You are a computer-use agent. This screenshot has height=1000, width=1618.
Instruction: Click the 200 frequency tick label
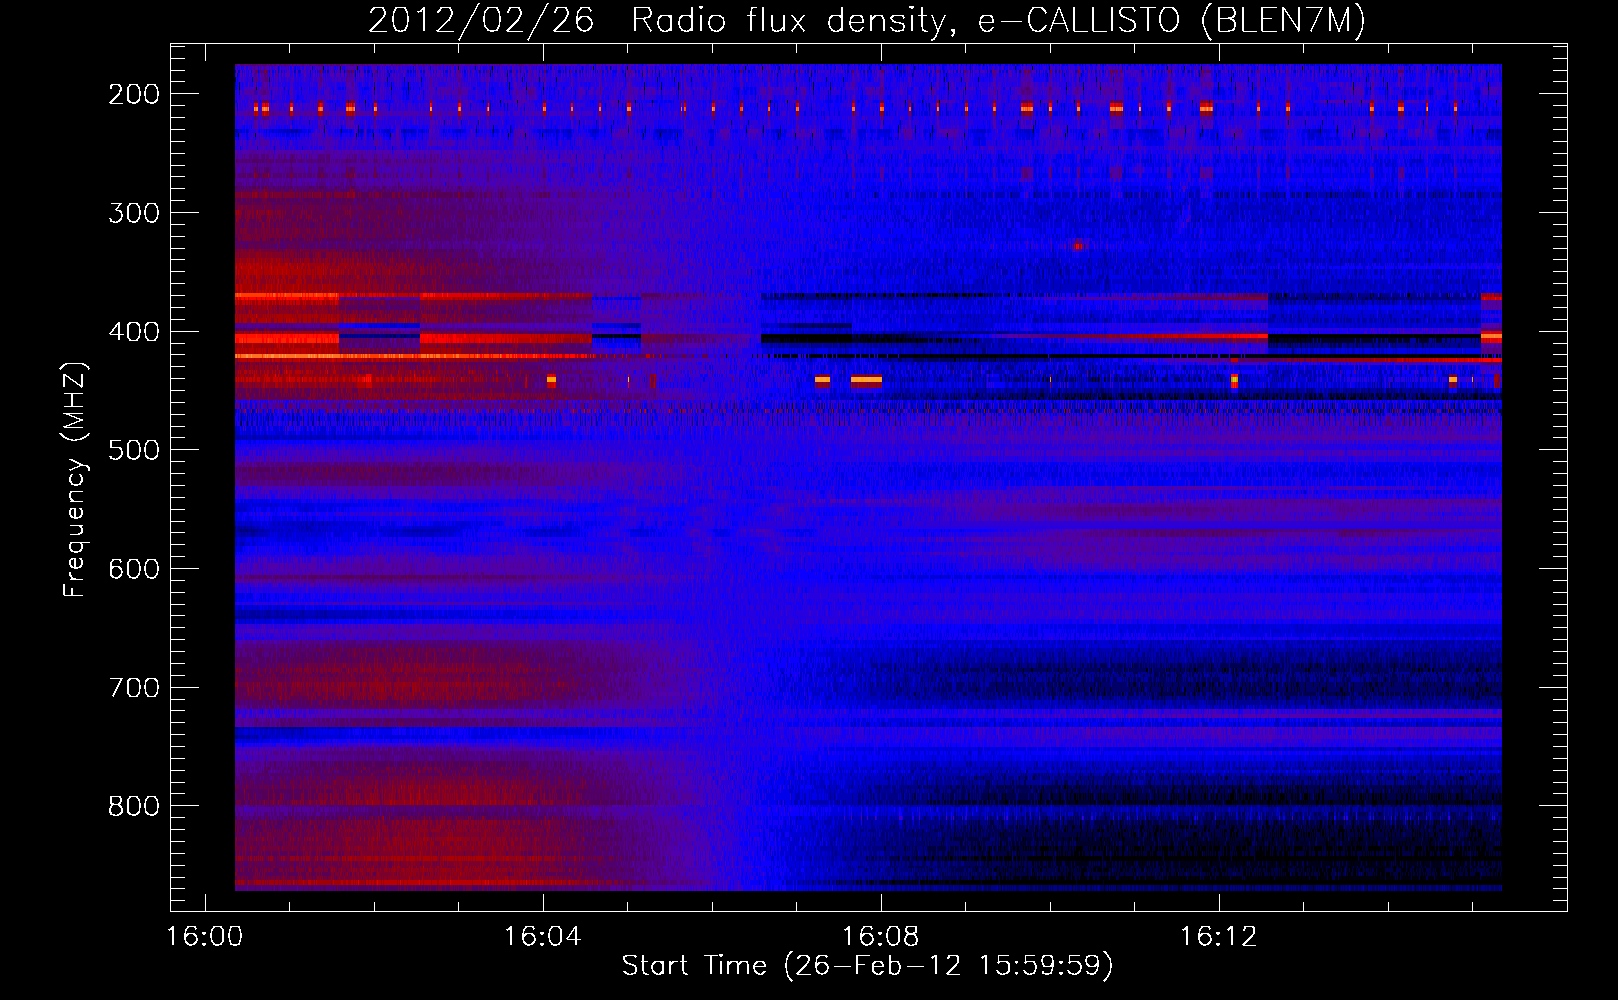point(133,94)
